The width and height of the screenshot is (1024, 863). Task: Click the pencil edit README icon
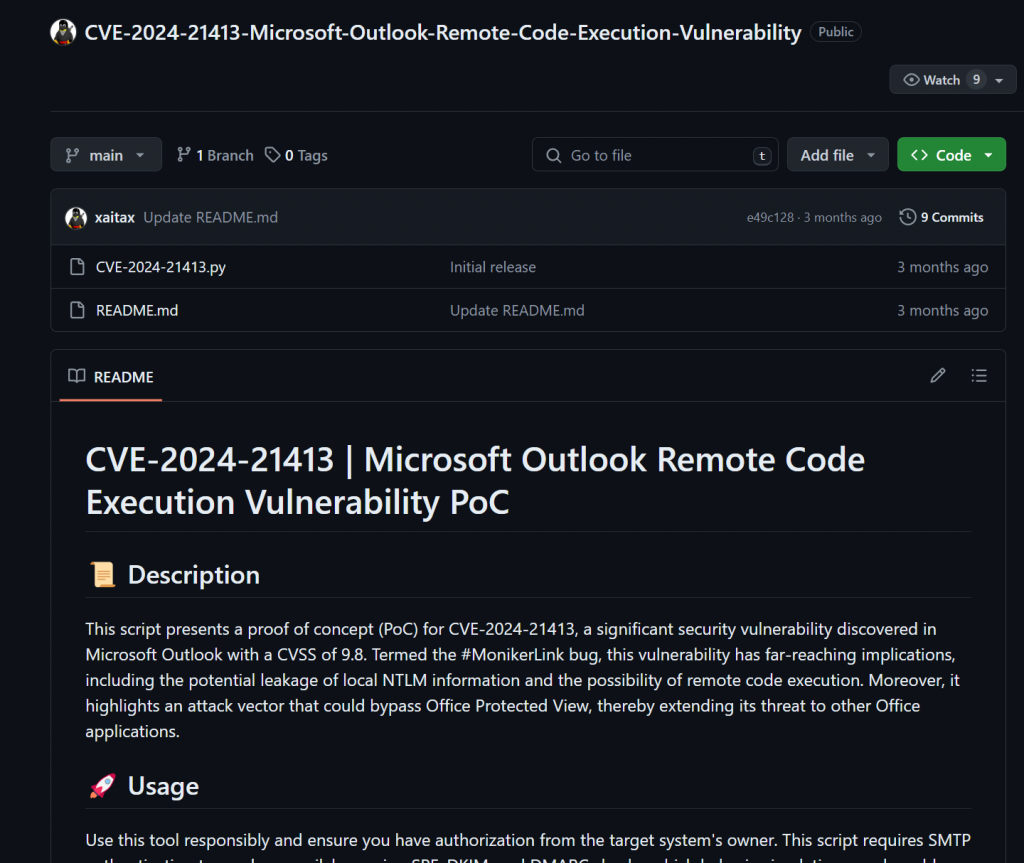tap(937, 376)
